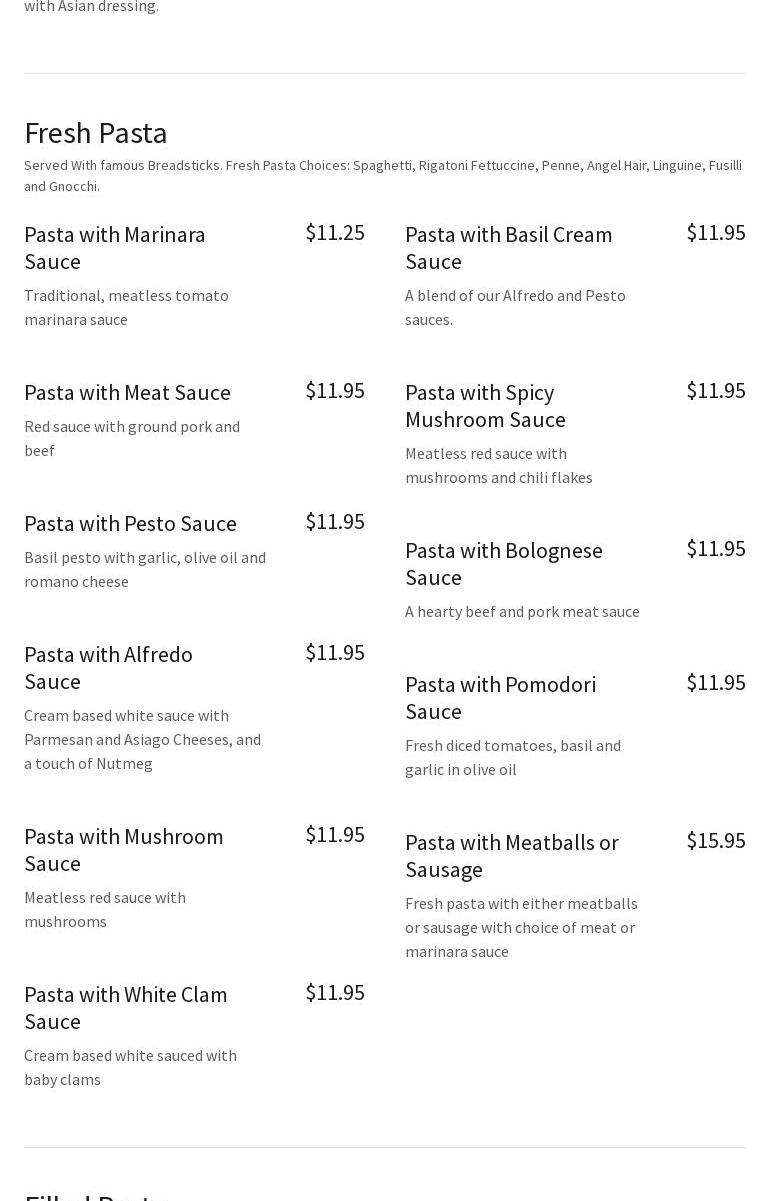Click the hearty beef and pork description
This screenshot has width=770, height=1201.
coord(522,611)
